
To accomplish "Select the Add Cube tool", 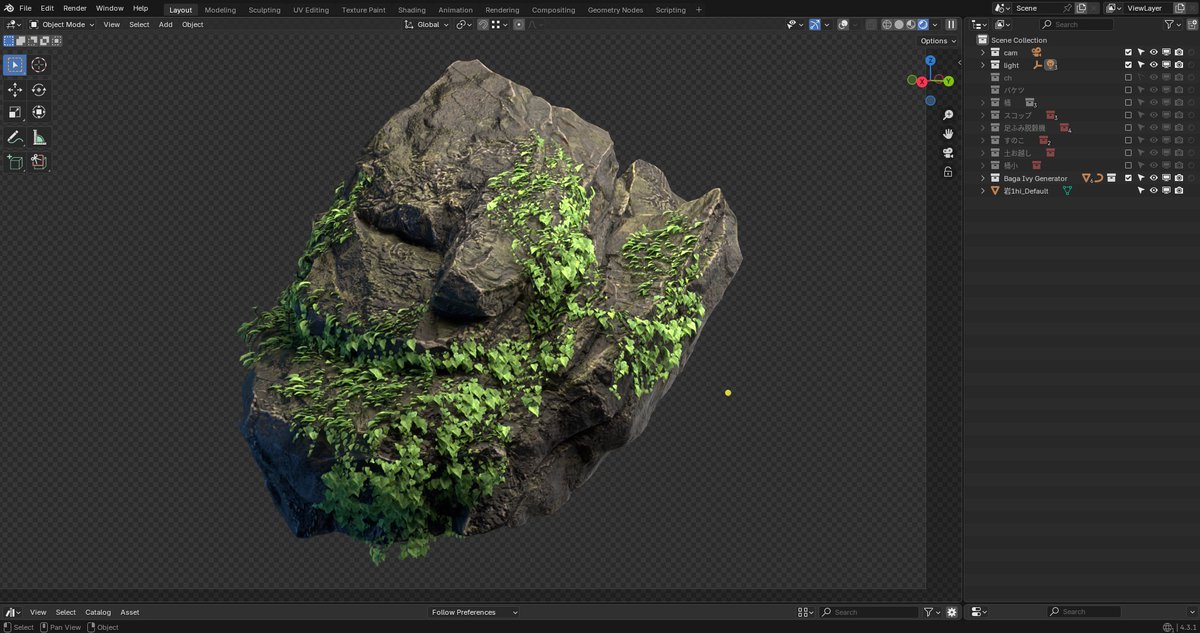I will pos(15,161).
